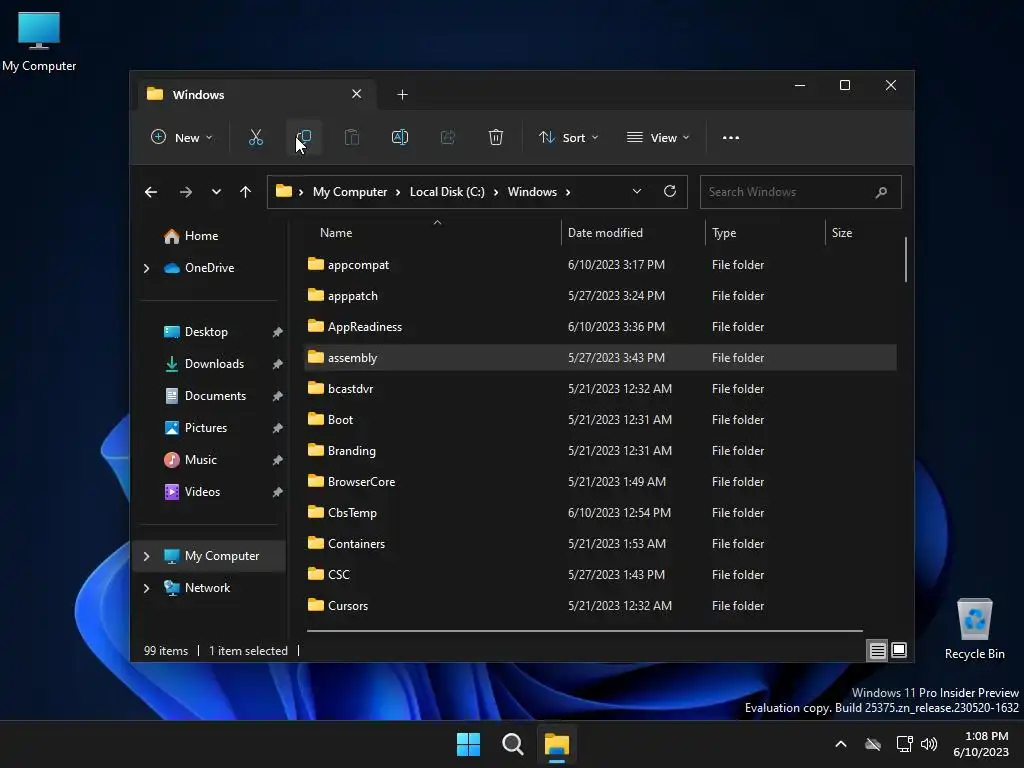Select the bcastdvr folder
This screenshot has height=768, width=1024.
pos(600,389)
